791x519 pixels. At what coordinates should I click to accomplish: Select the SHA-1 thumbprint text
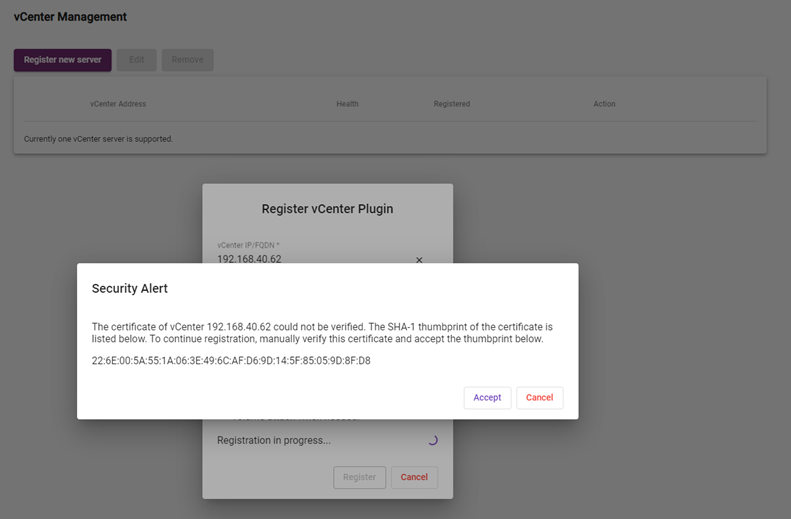[231, 361]
